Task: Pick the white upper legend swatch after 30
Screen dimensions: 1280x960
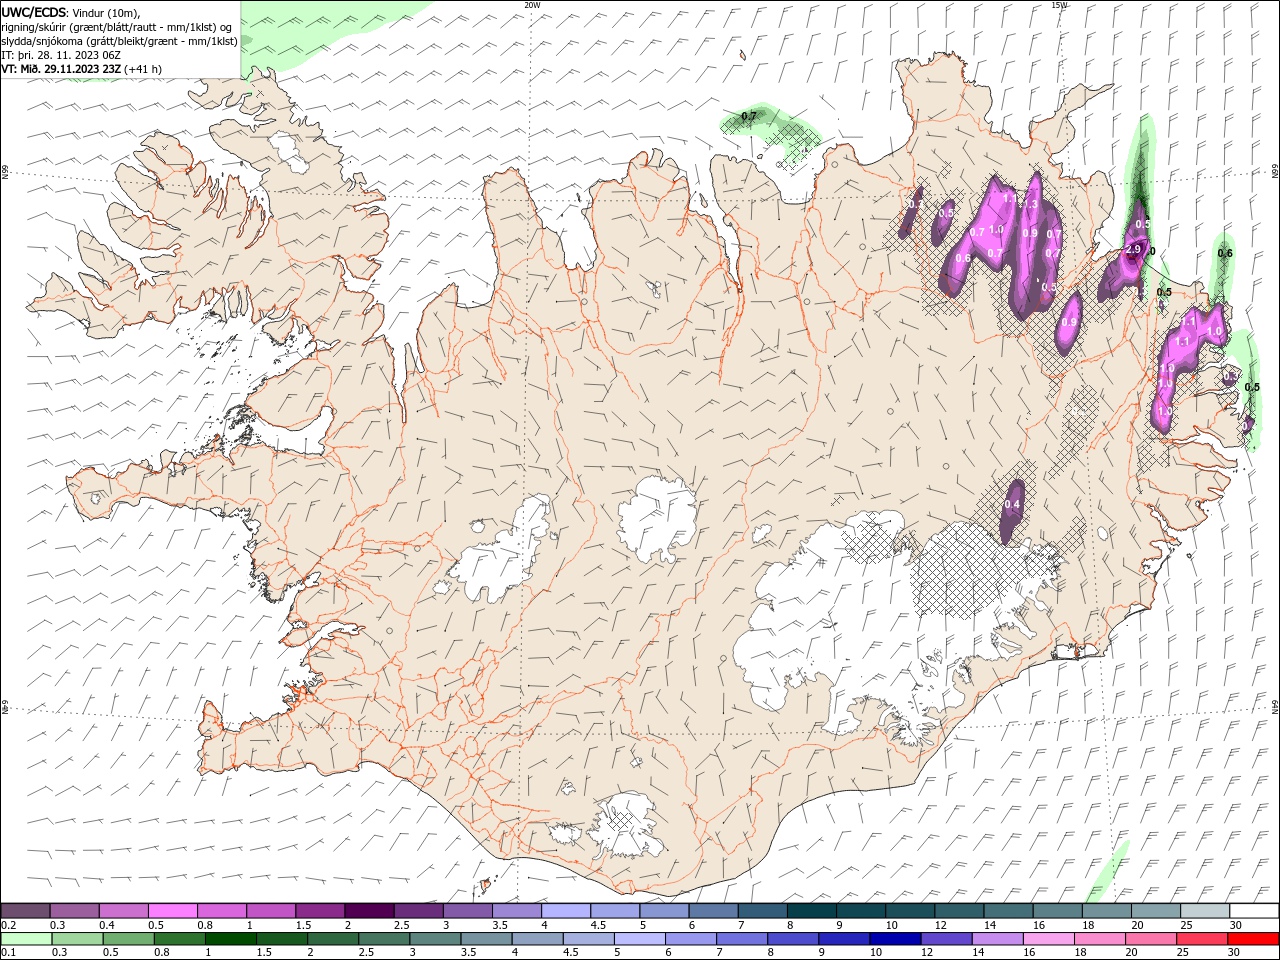Action: 1254,910
